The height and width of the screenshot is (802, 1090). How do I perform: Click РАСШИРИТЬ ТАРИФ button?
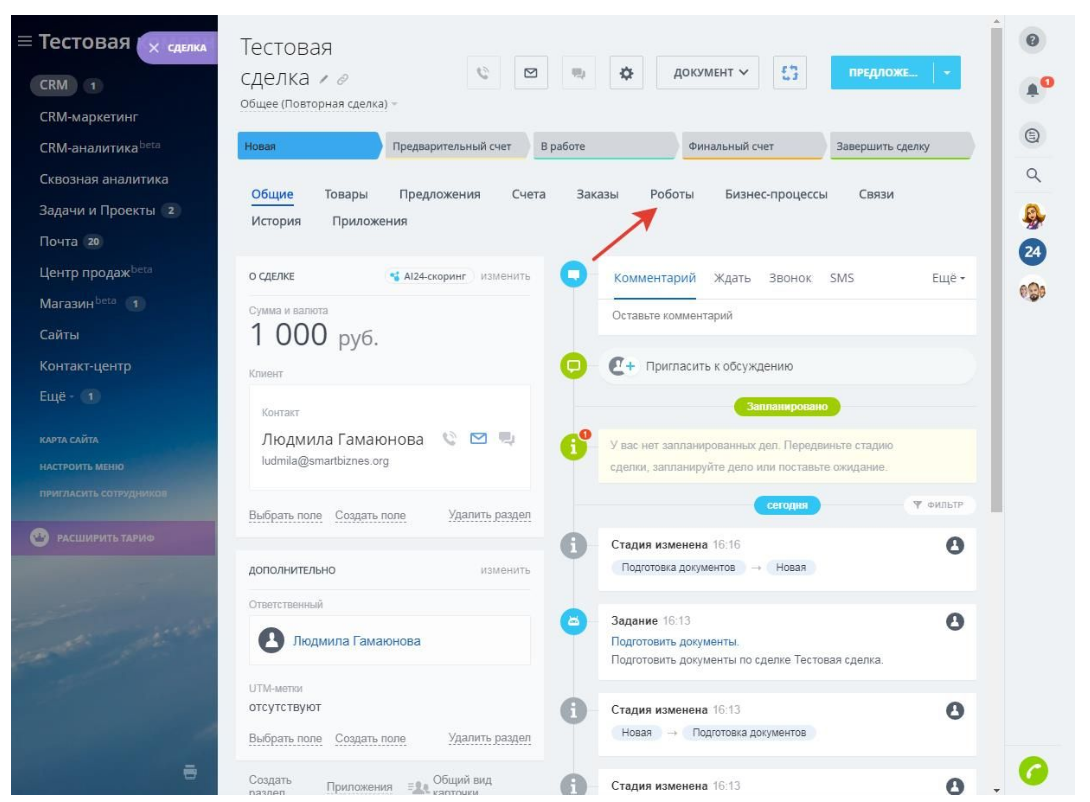pyautogui.click(x=113, y=538)
